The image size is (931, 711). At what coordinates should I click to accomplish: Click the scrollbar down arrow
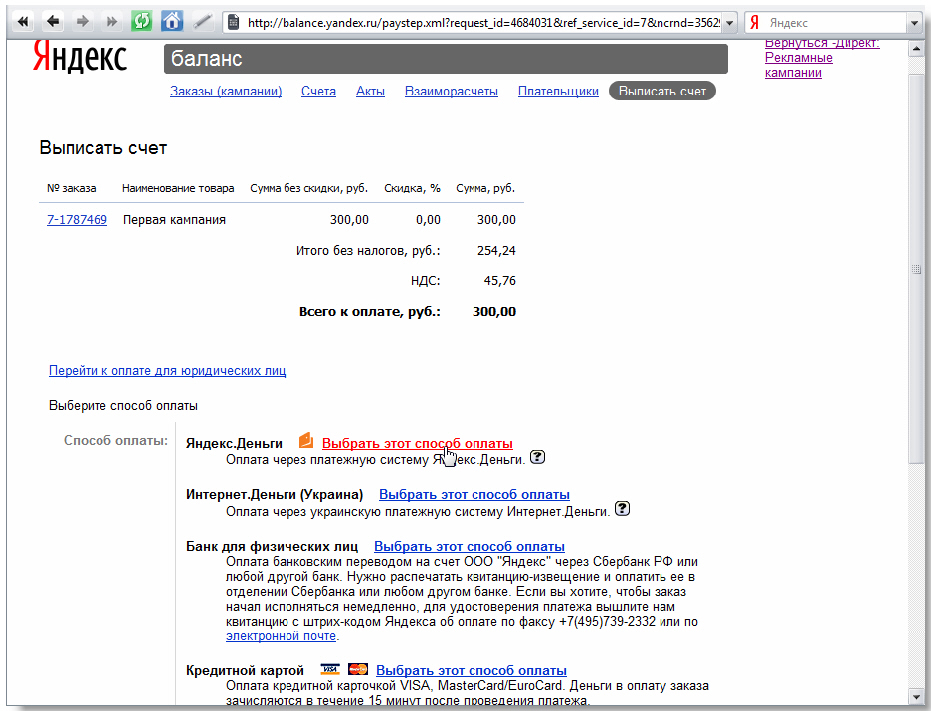(915, 696)
